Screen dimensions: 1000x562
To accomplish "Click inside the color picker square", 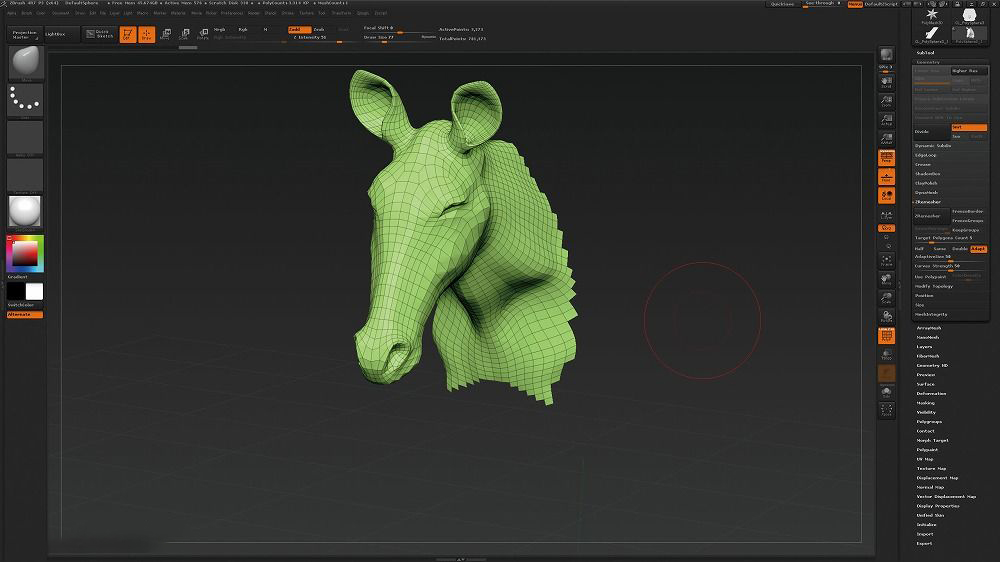I will [24, 254].
